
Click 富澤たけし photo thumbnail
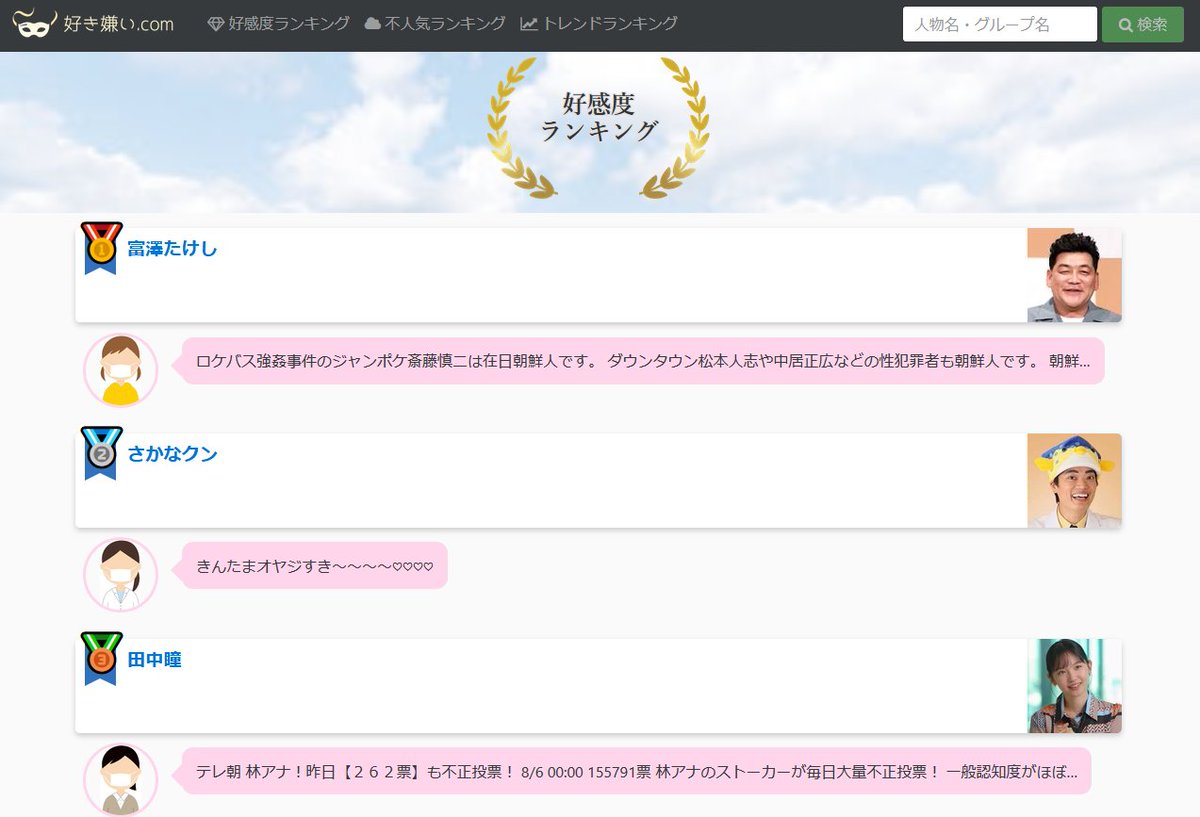point(1074,275)
